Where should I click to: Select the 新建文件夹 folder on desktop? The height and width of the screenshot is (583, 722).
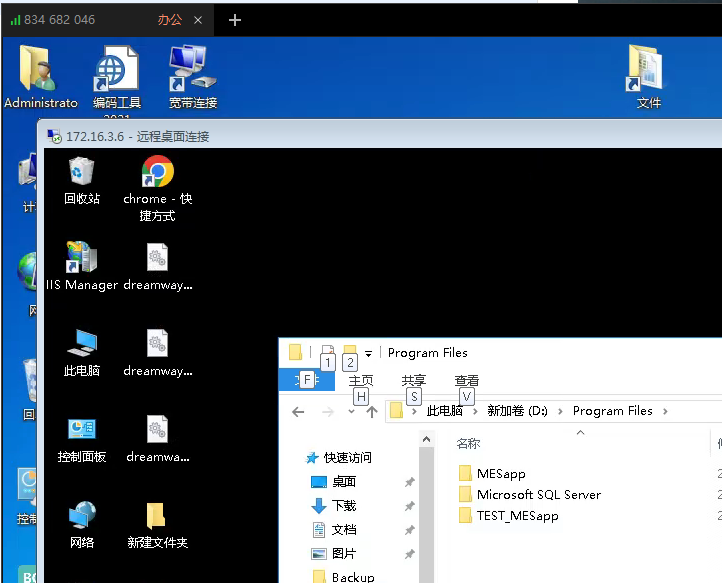point(157,517)
